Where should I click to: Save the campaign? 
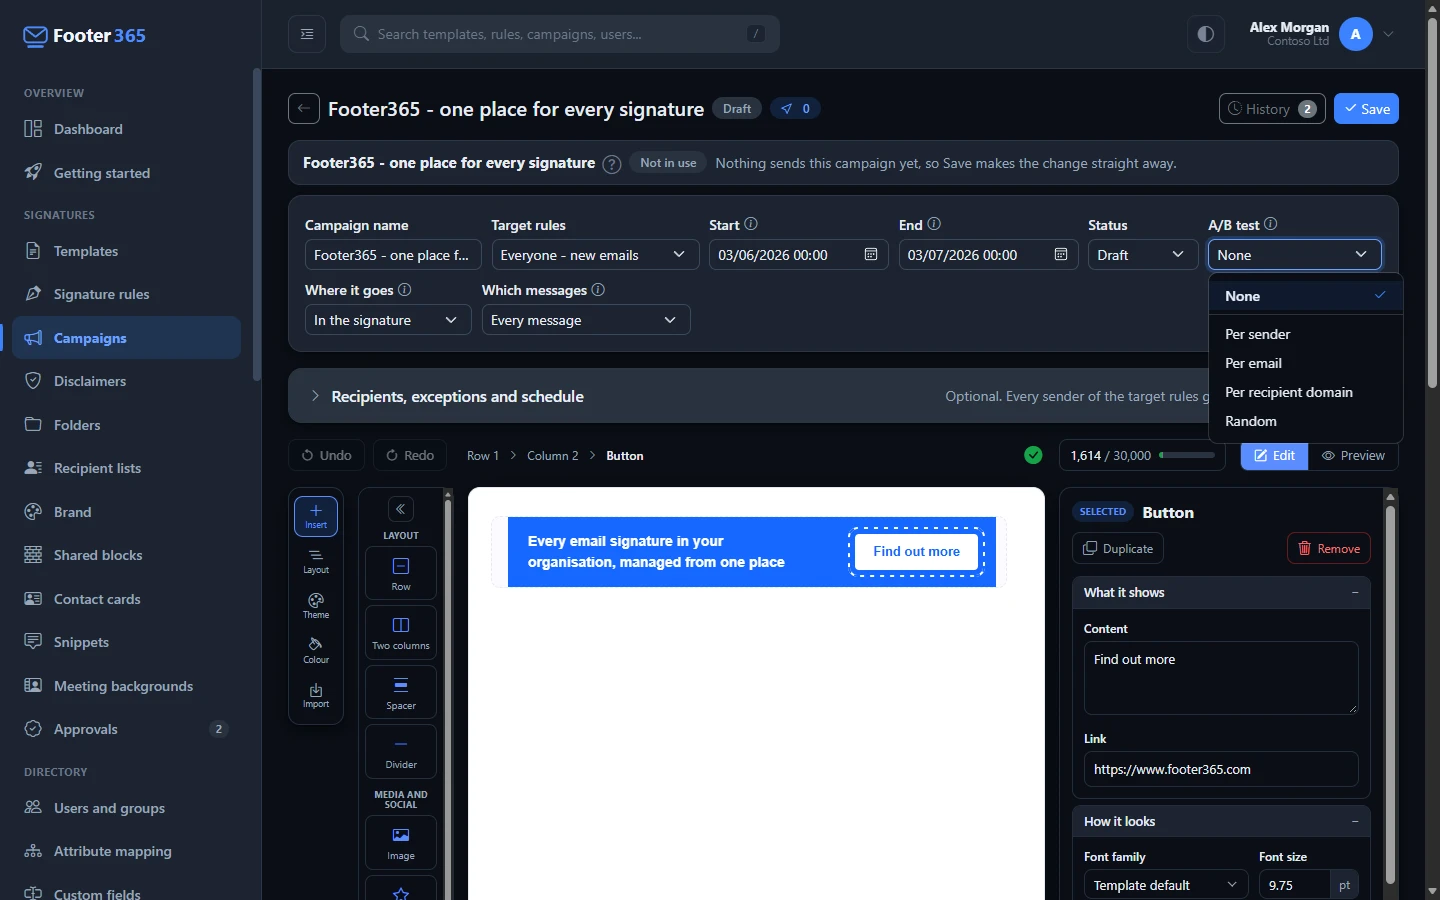(x=1366, y=109)
